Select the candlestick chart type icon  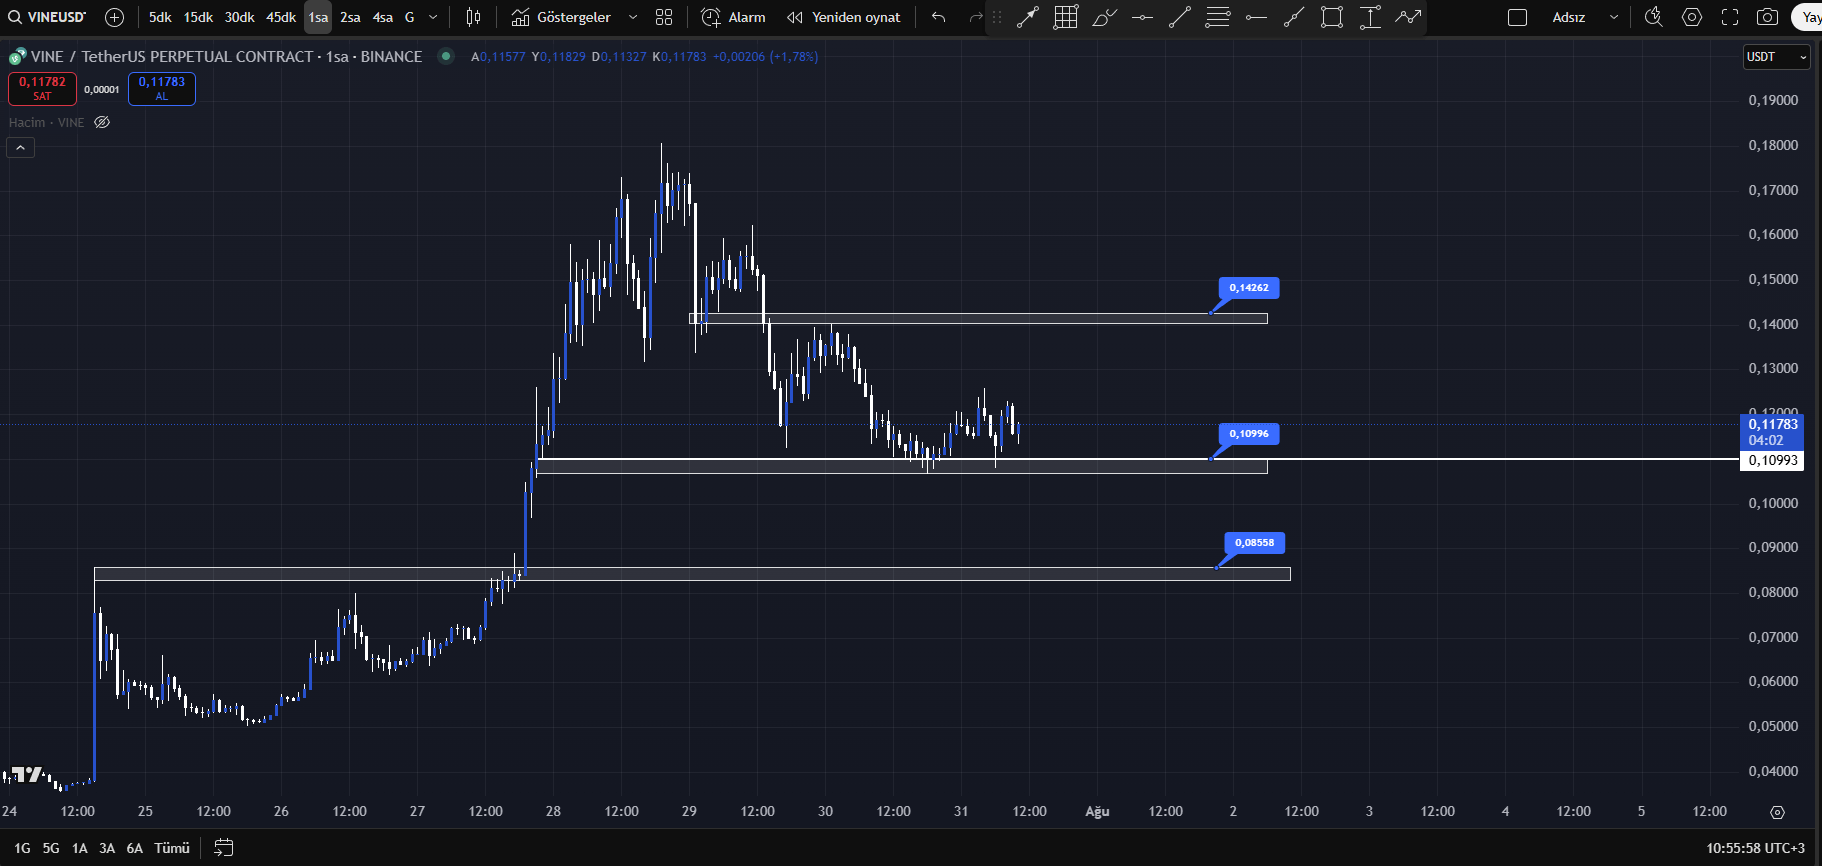473,17
